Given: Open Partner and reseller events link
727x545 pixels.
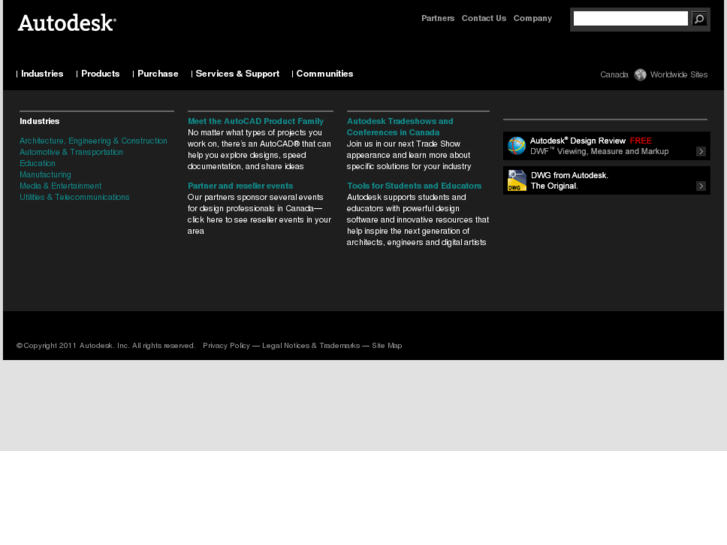Looking at the screenshot, I should [240, 186].
